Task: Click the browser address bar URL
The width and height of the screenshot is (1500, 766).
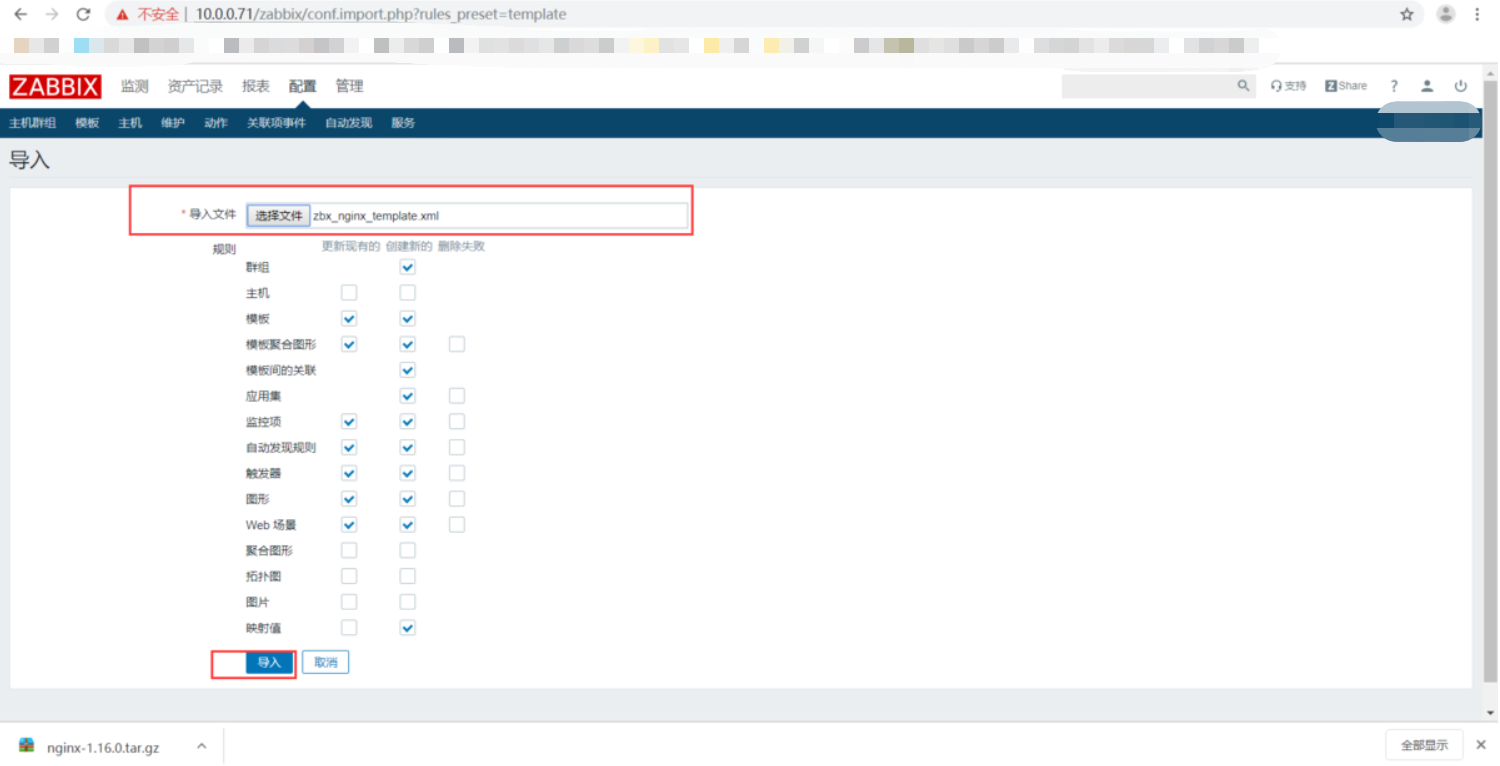Action: 381,15
